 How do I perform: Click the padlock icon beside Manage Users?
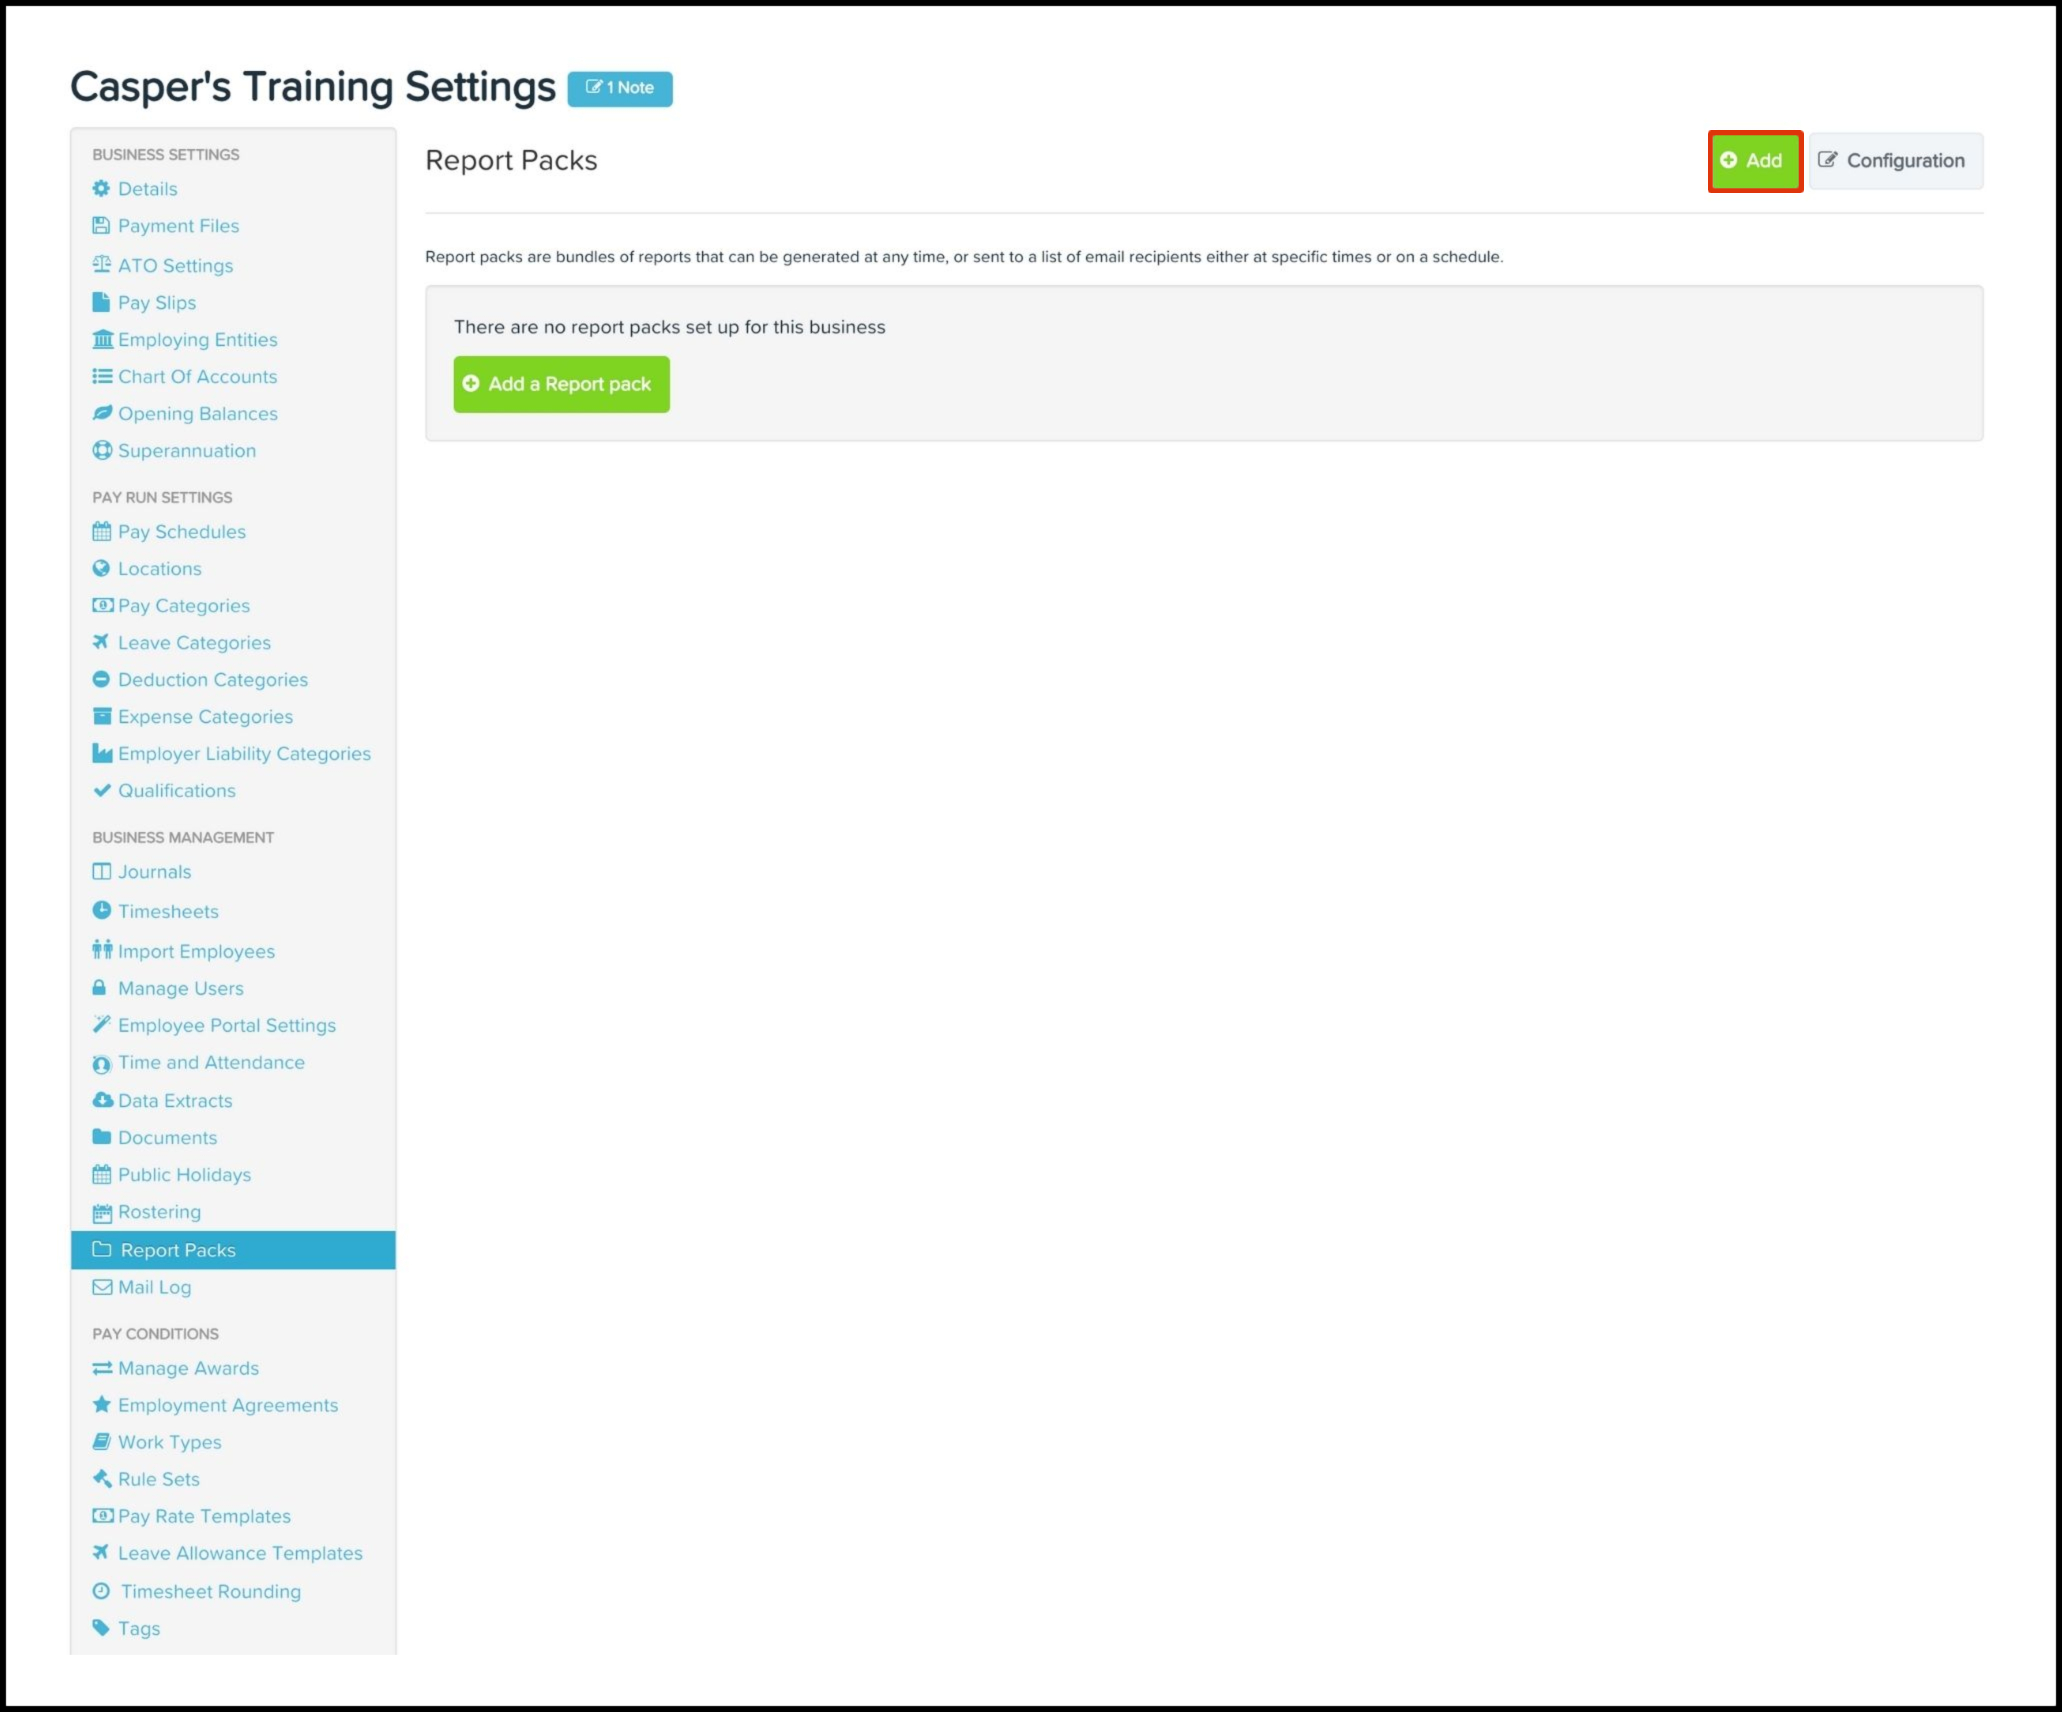(100, 988)
